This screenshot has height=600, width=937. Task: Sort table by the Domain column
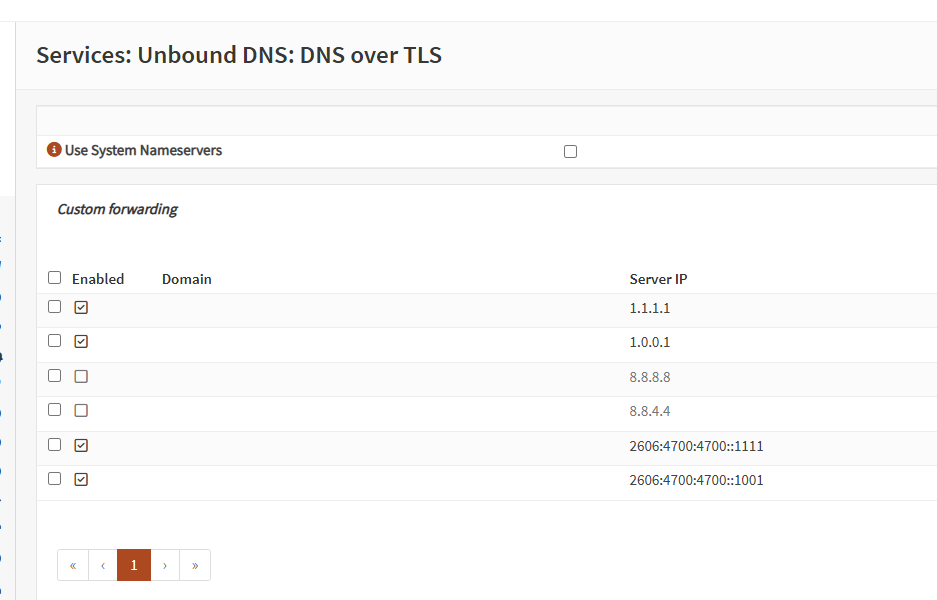(x=186, y=279)
